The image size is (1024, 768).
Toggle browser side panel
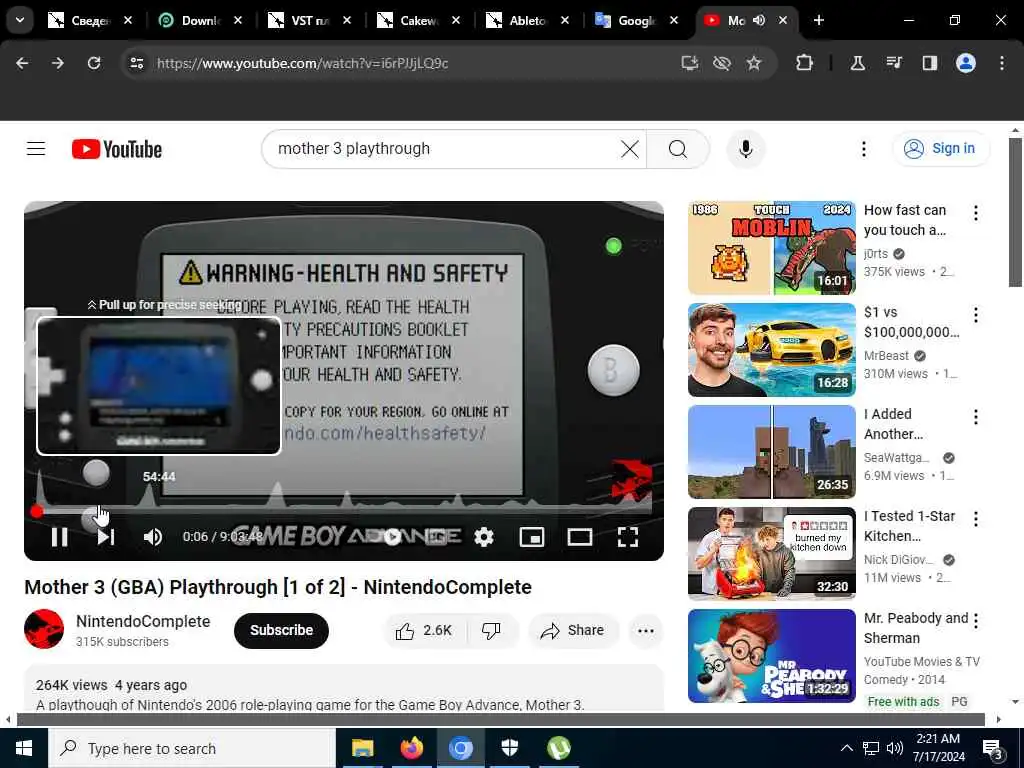tap(929, 63)
